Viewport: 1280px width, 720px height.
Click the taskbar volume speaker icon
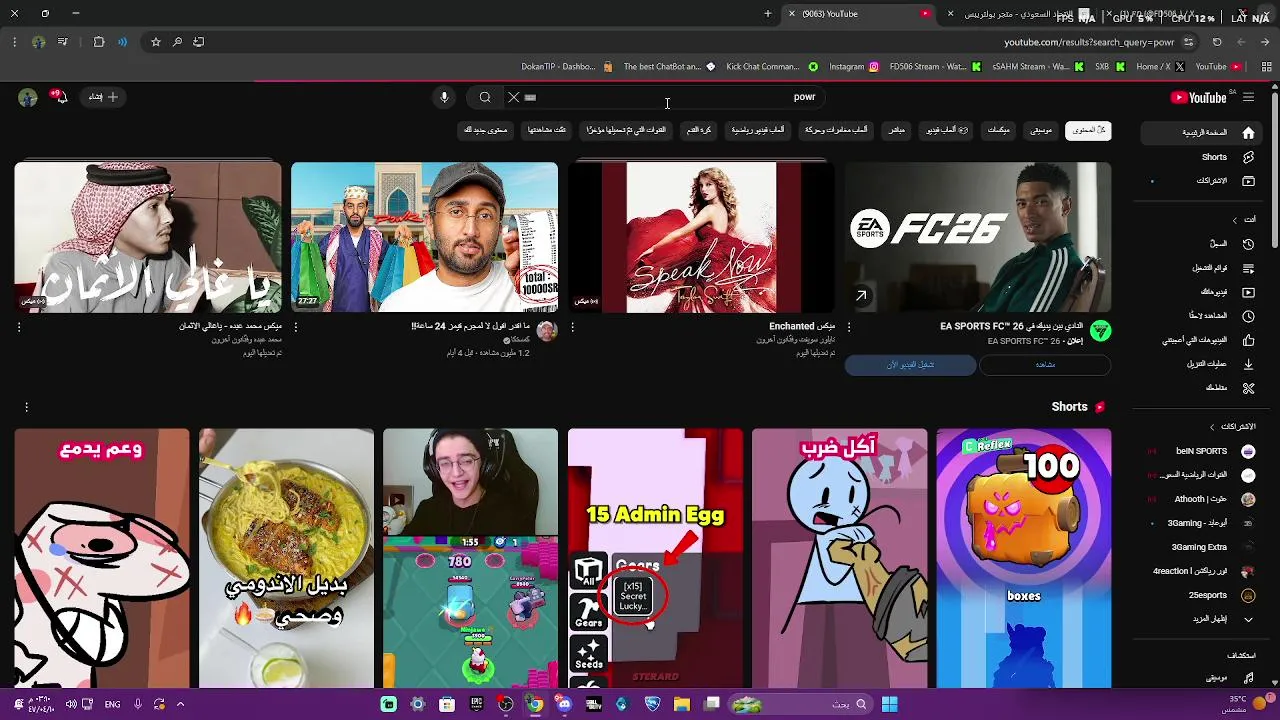[x=71, y=704]
